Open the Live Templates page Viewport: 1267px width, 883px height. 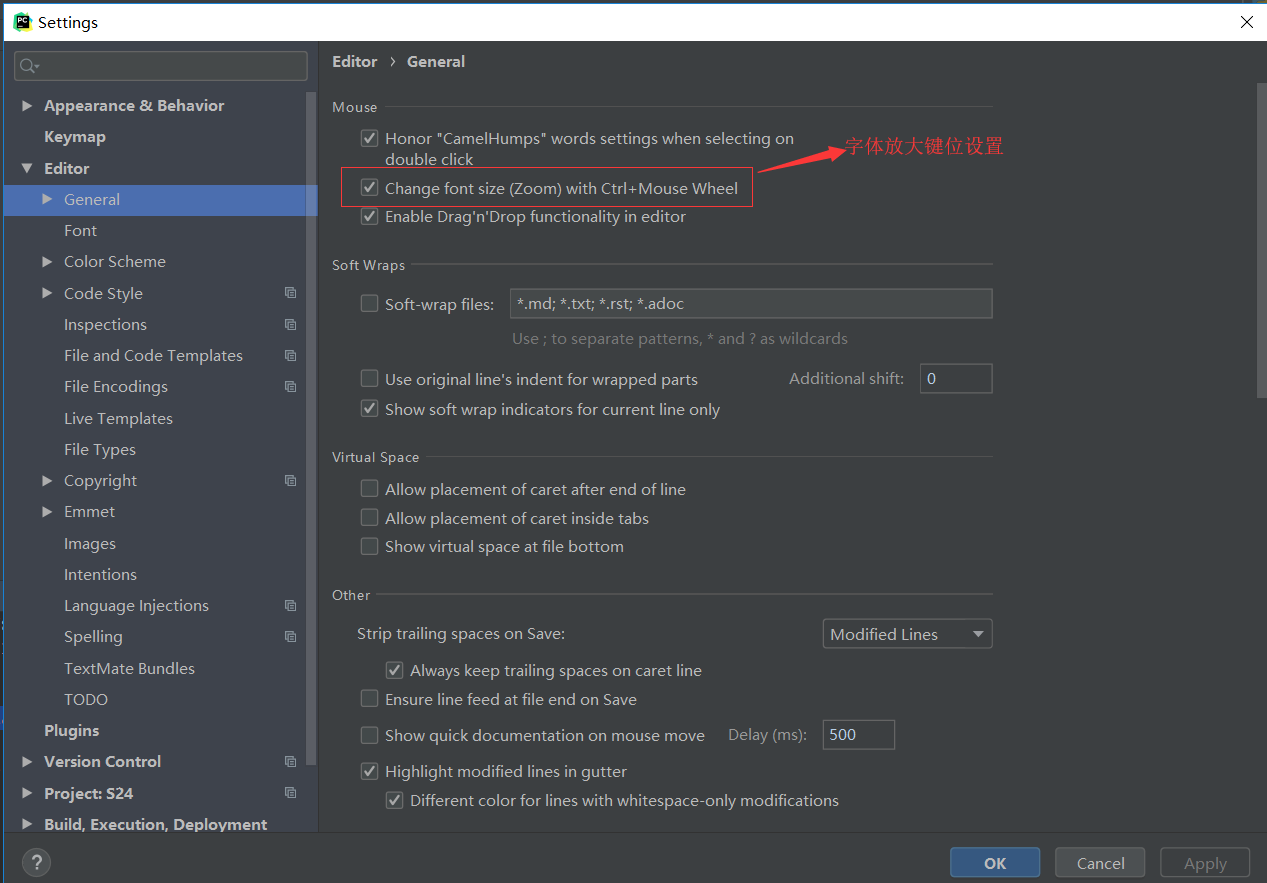pyautogui.click(x=118, y=418)
